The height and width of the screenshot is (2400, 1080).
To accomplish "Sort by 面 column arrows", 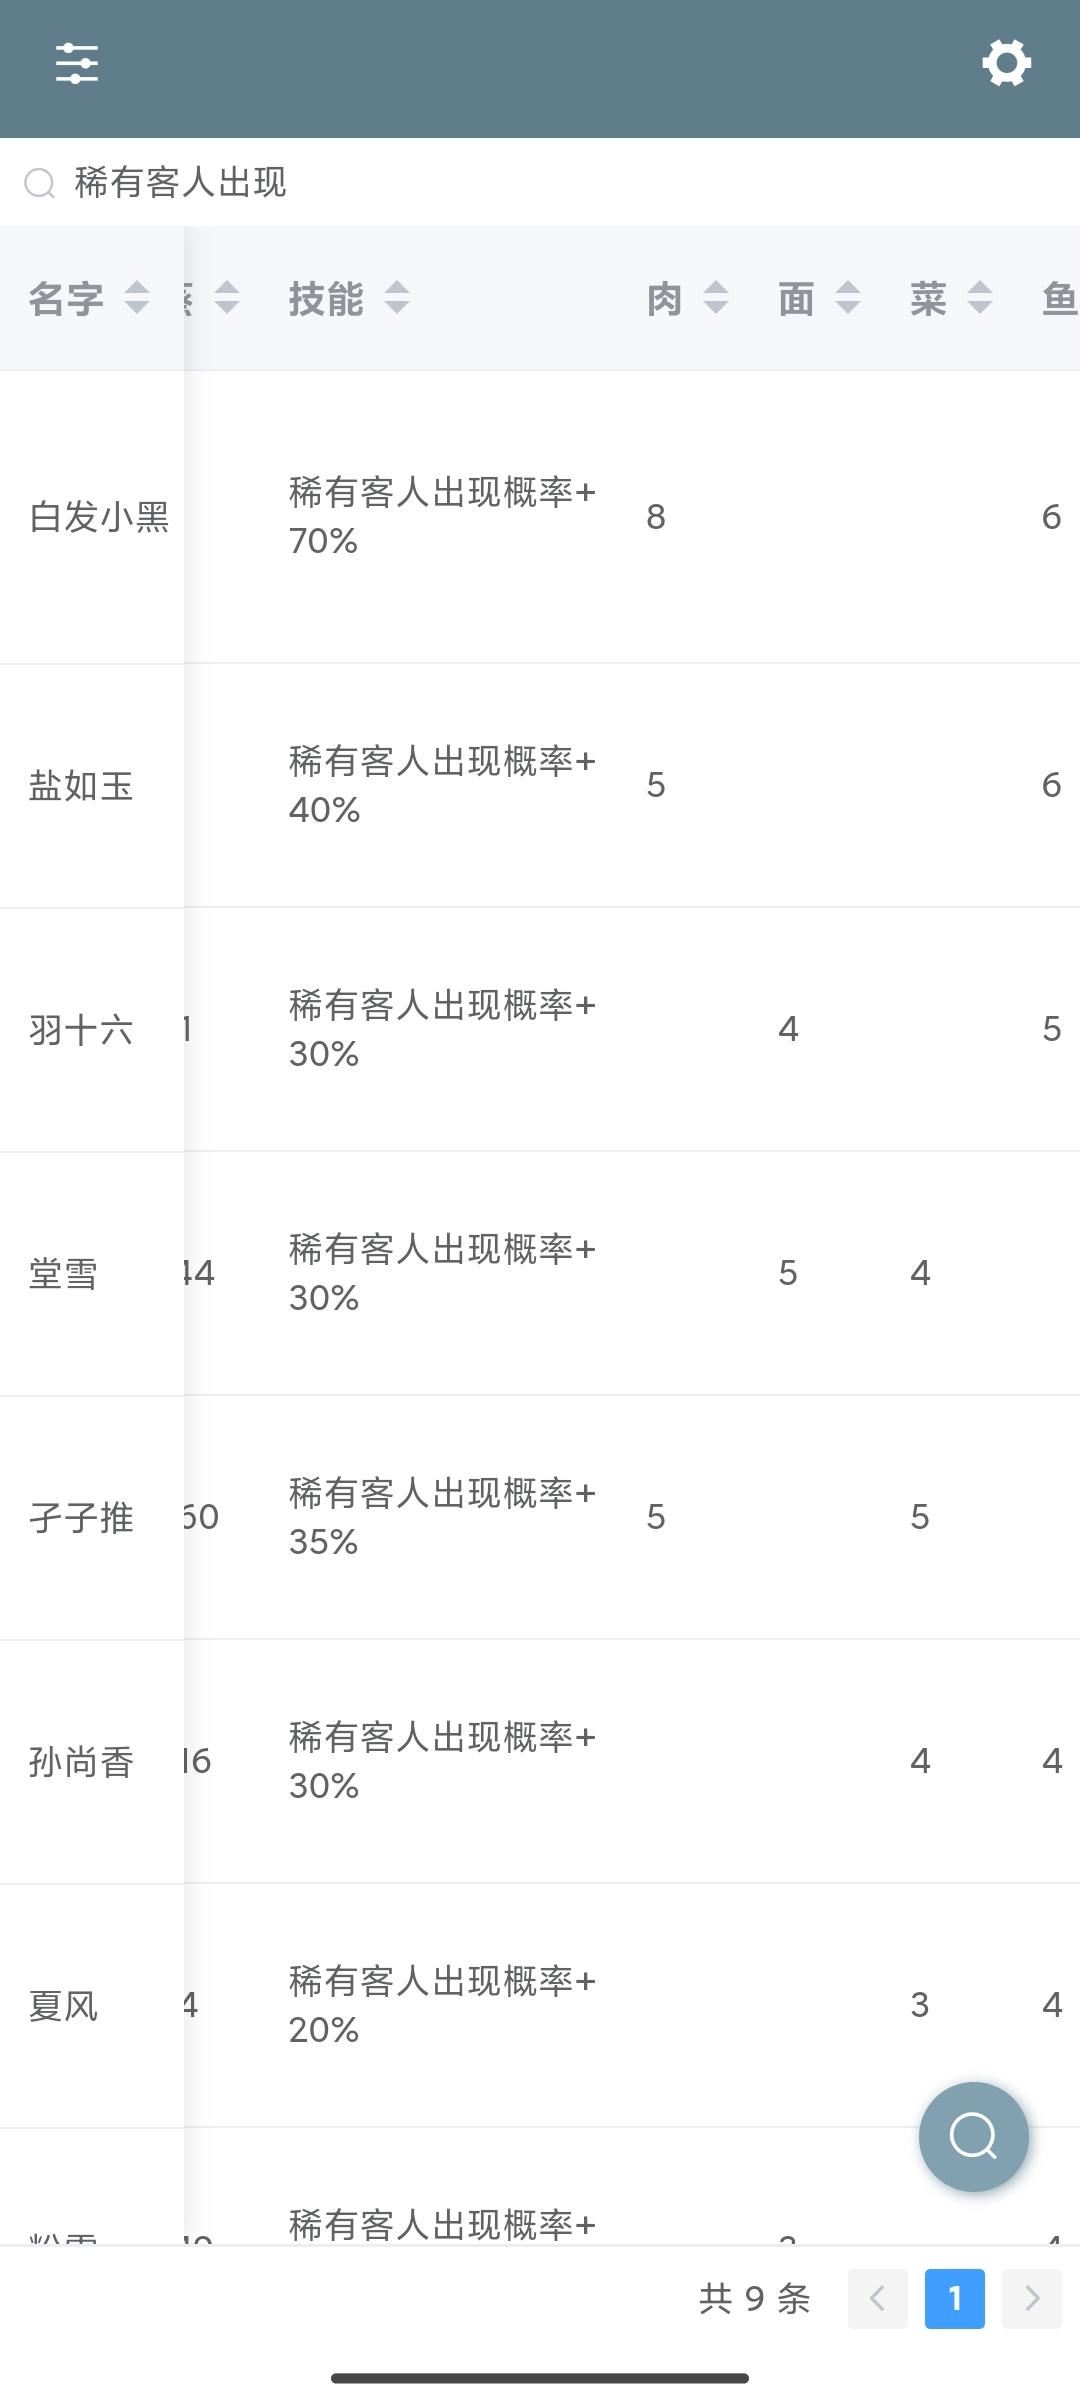I will click(848, 298).
